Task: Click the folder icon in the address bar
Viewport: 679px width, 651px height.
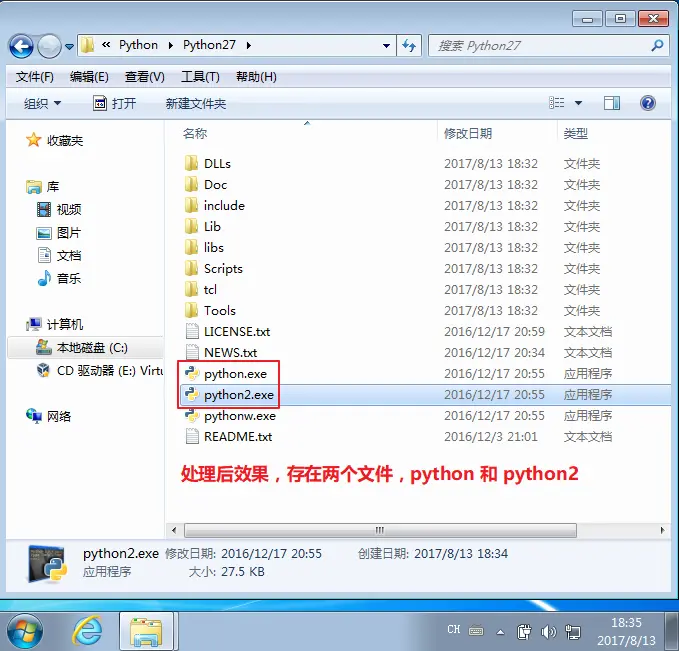Action: [x=87, y=45]
